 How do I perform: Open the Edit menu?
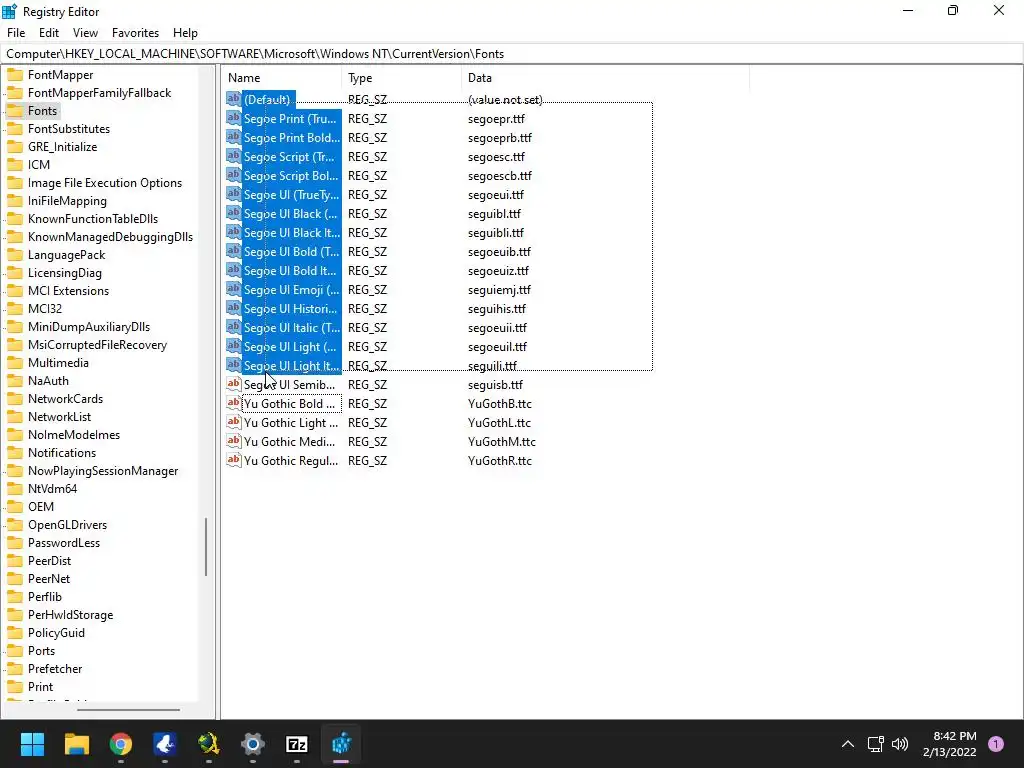(49, 33)
